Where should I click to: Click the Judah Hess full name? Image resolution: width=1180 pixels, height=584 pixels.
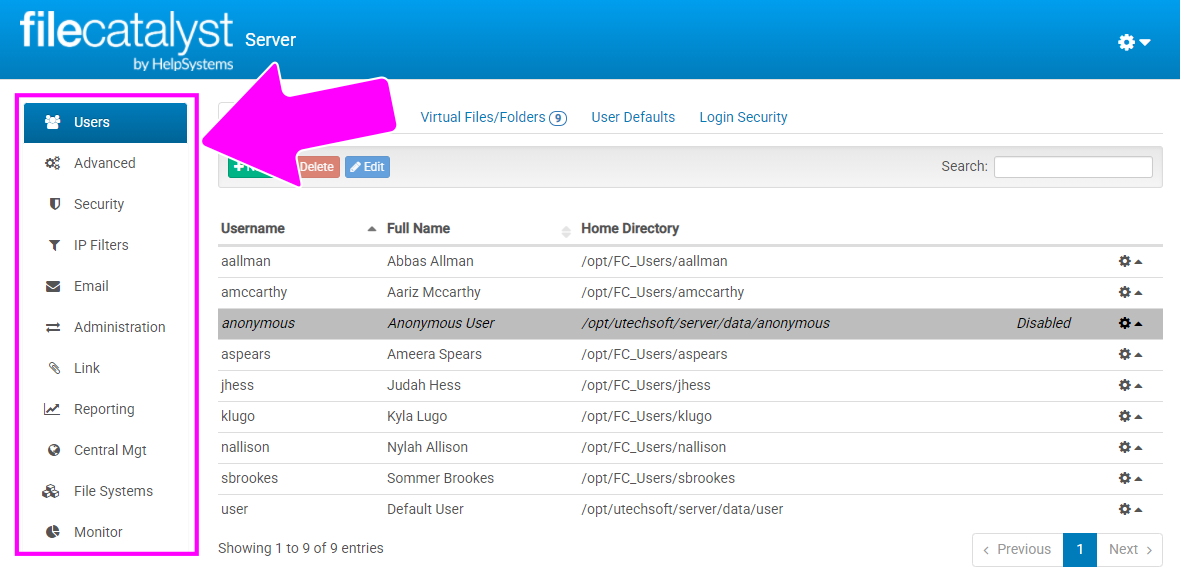pyautogui.click(x=424, y=385)
